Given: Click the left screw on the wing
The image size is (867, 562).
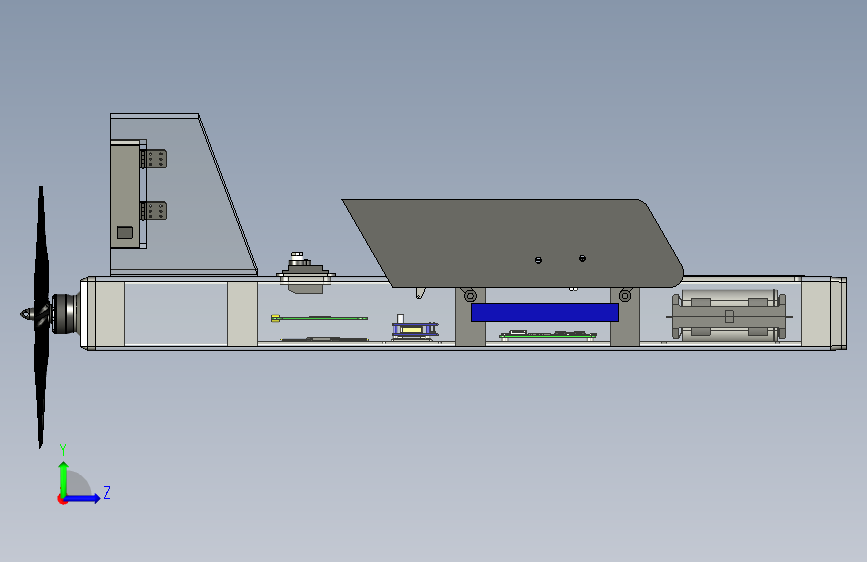Looking at the screenshot, I should pos(539,260).
